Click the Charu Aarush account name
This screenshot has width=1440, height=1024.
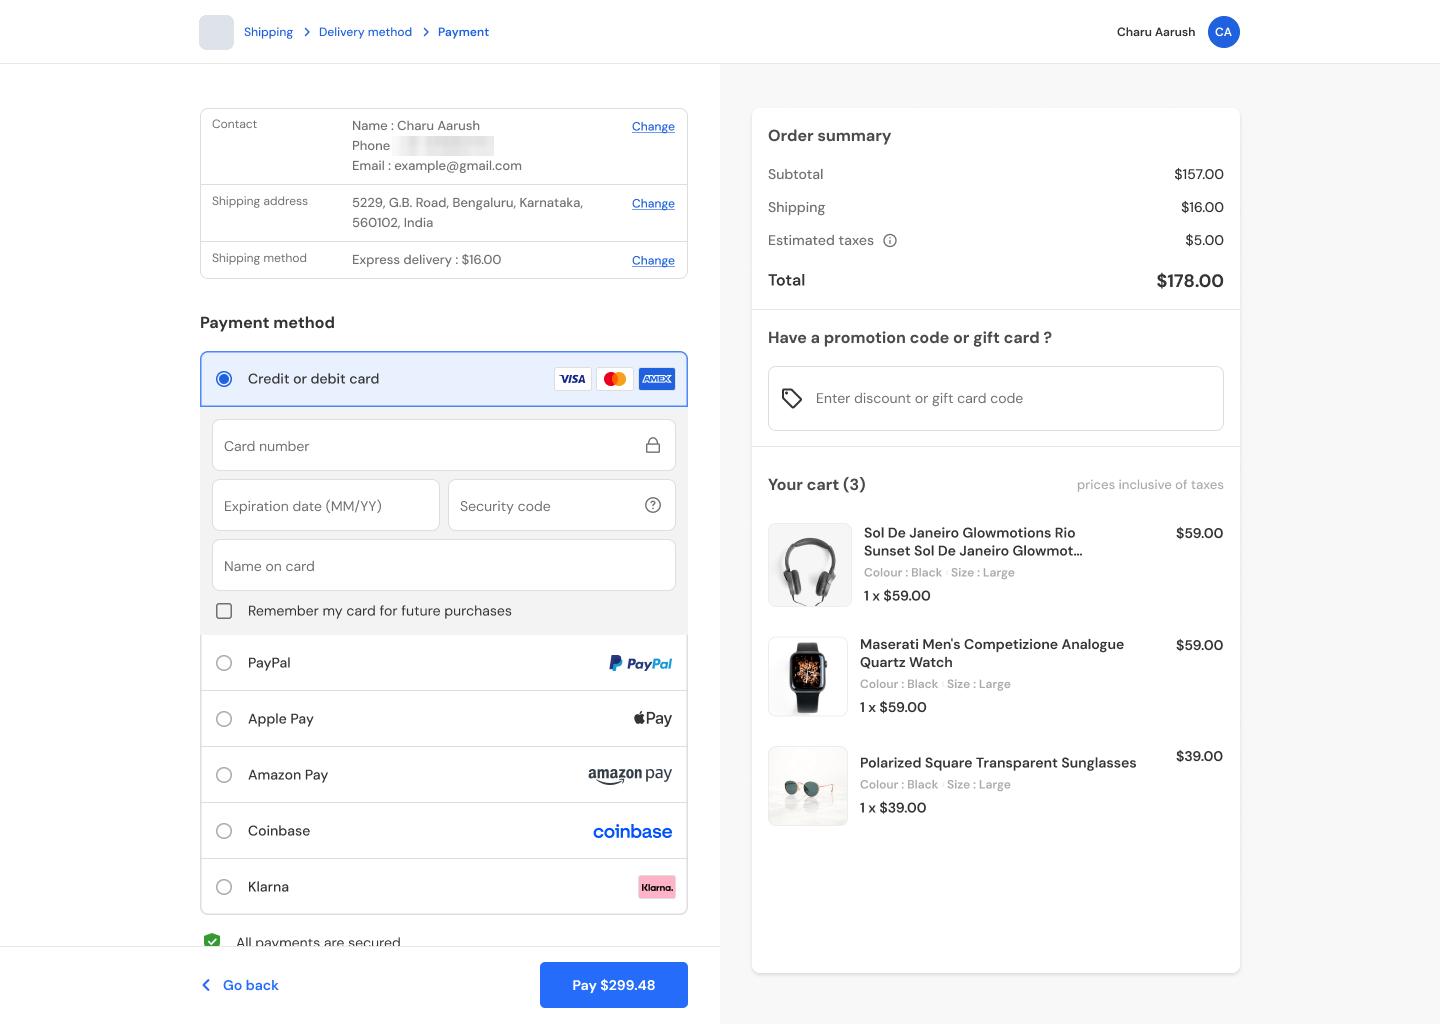pyautogui.click(x=1156, y=32)
